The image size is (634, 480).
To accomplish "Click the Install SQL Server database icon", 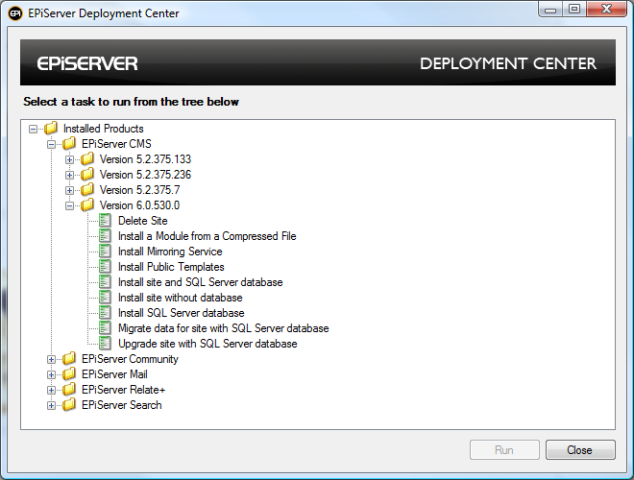I will (x=106, y=313).
